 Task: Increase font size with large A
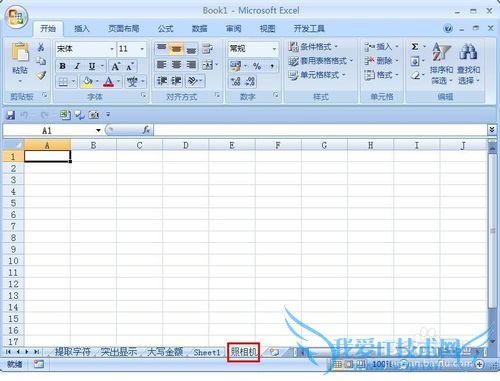116,66
